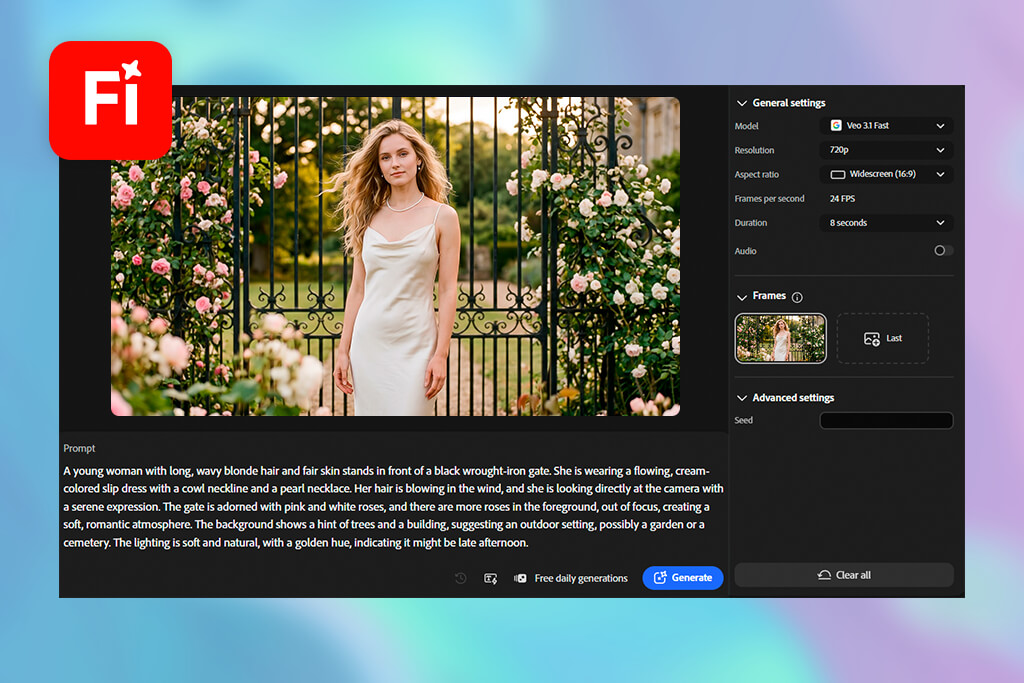Click the widescreen rectangle icon
This screenshot has width=1024, height=683.
tap(837, 174)
